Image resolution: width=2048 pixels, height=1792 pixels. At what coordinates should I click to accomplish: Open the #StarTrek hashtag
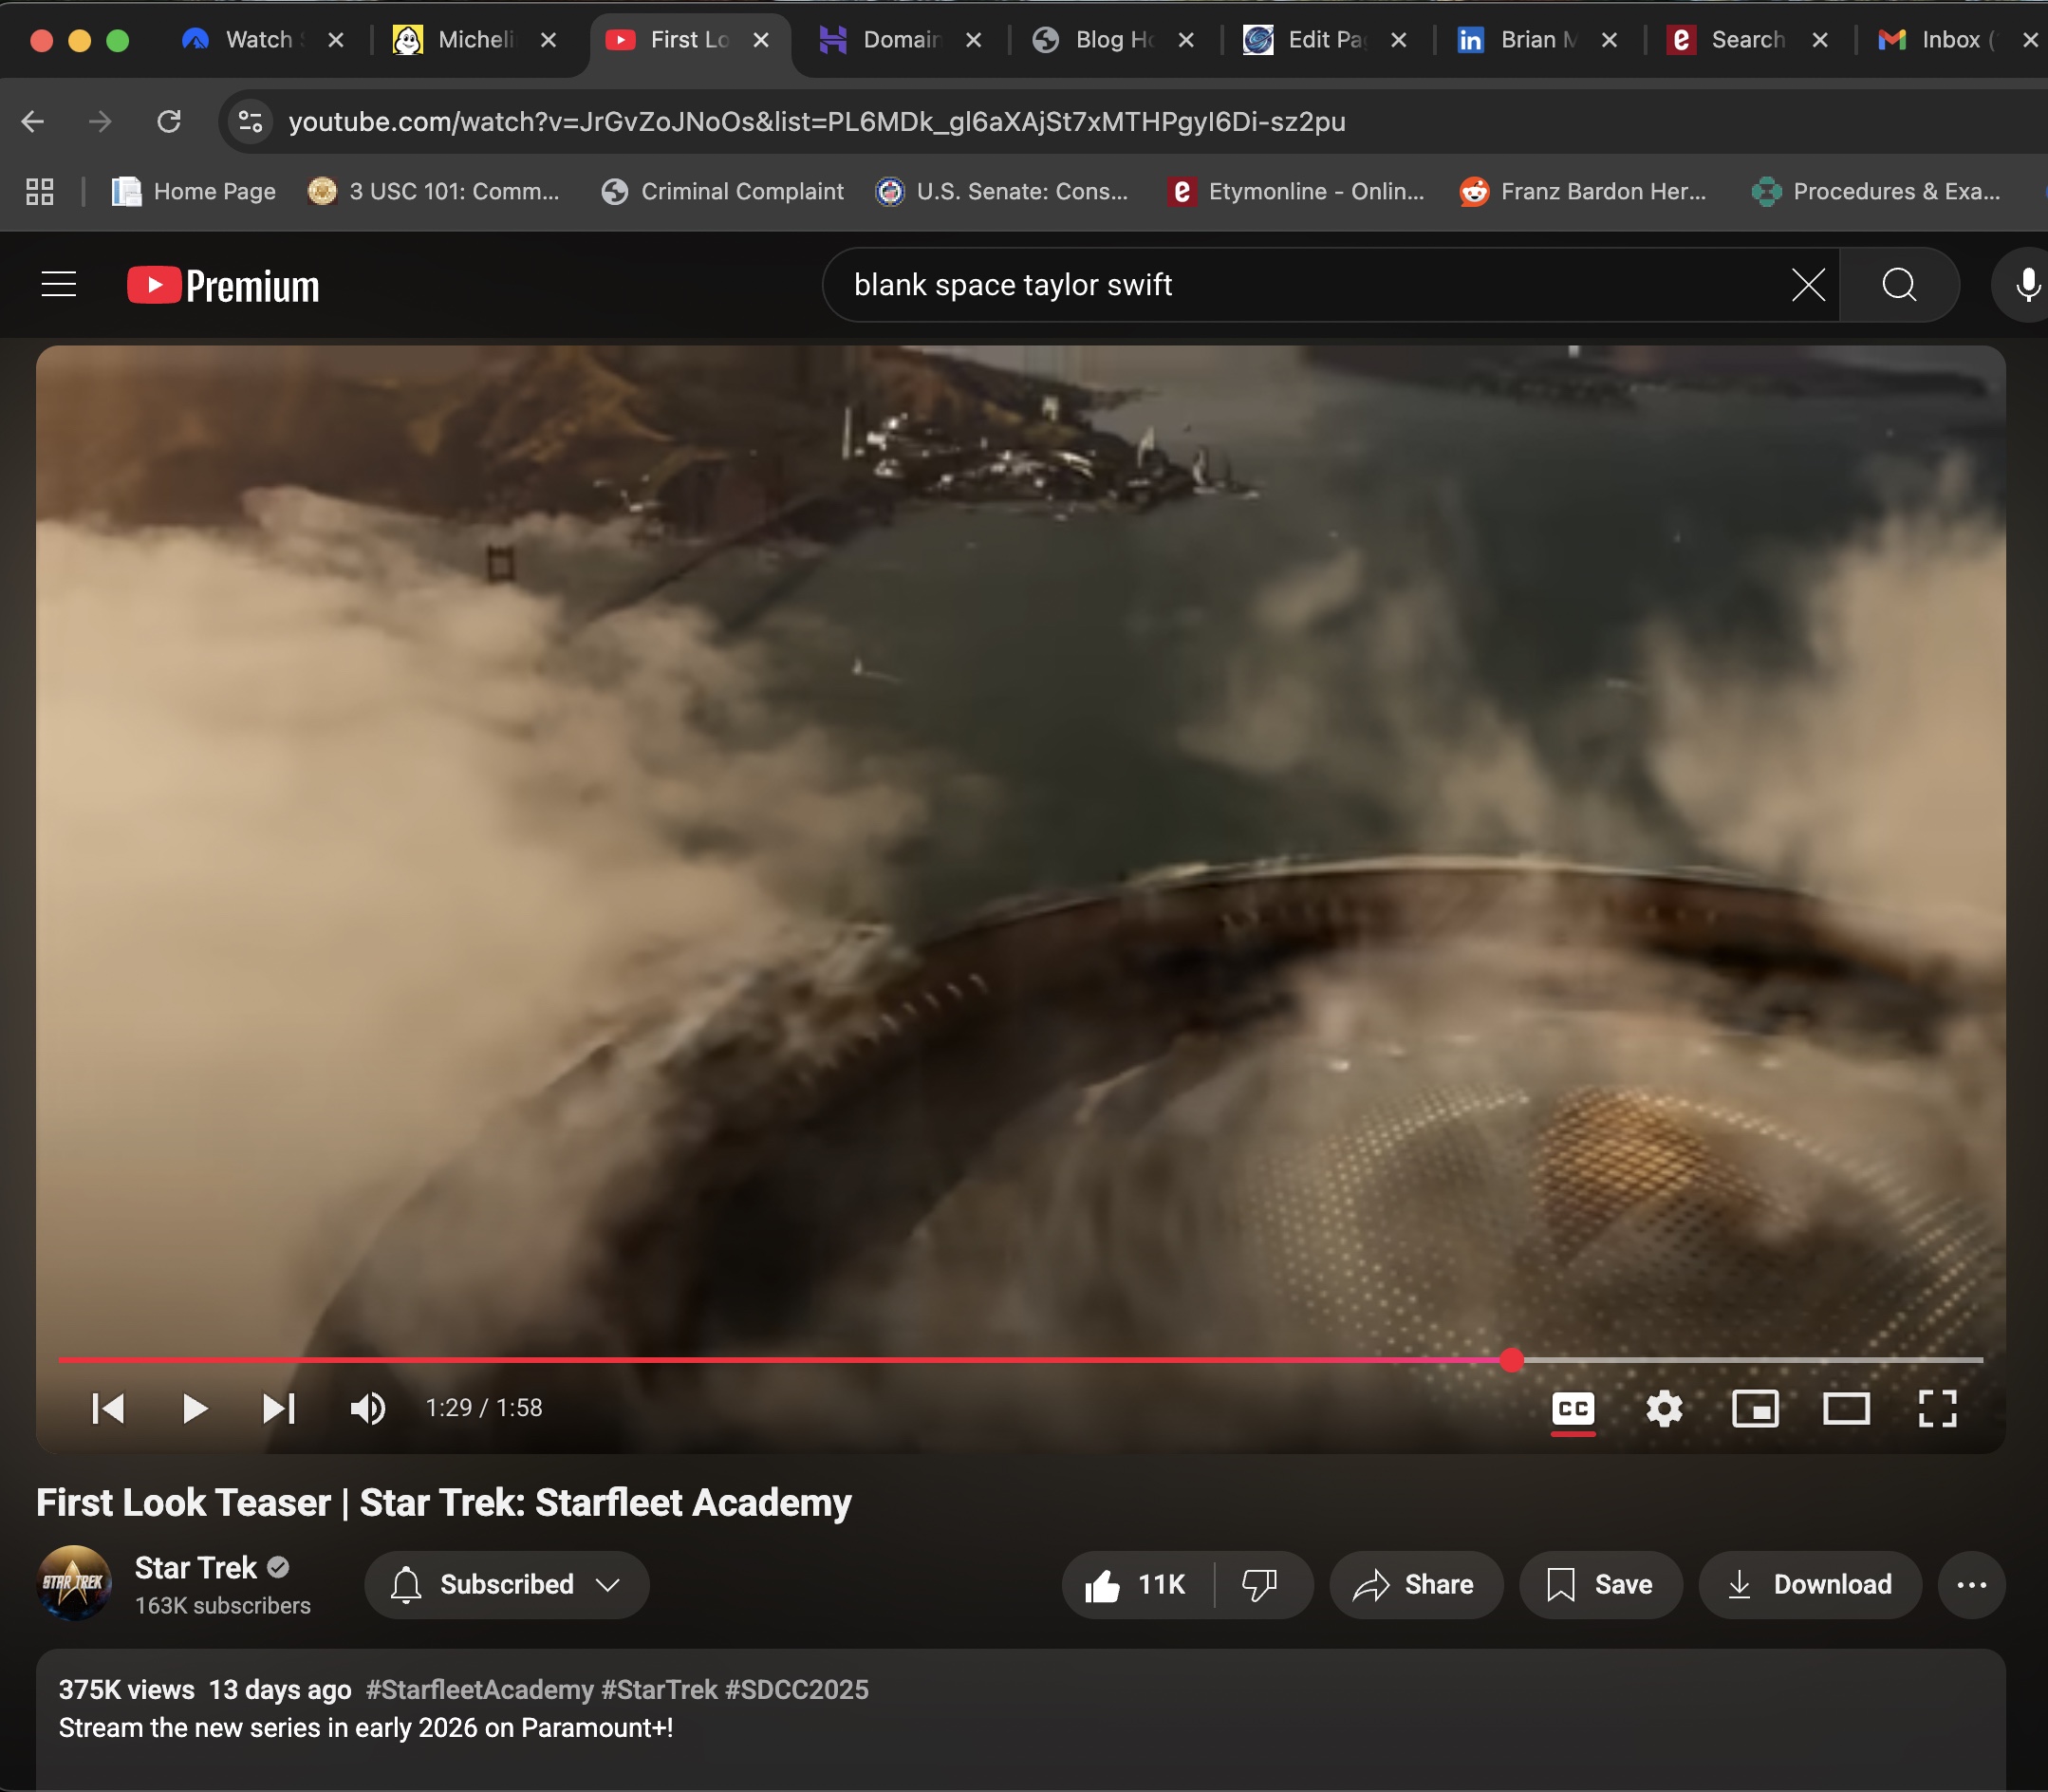659,1690
